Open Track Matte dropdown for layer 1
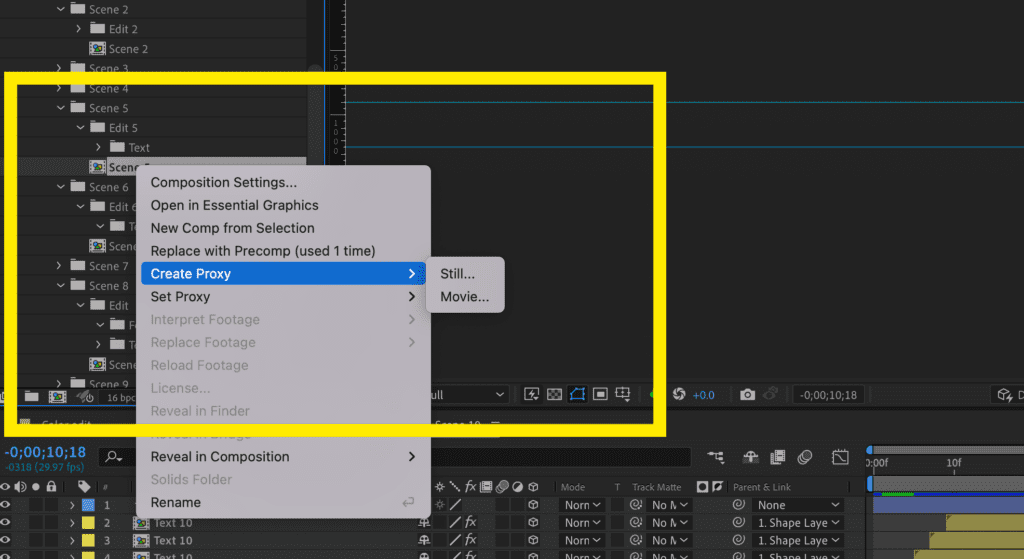Screen dimensions: 1024x559 pyautogui.click(x=669, y=505)
